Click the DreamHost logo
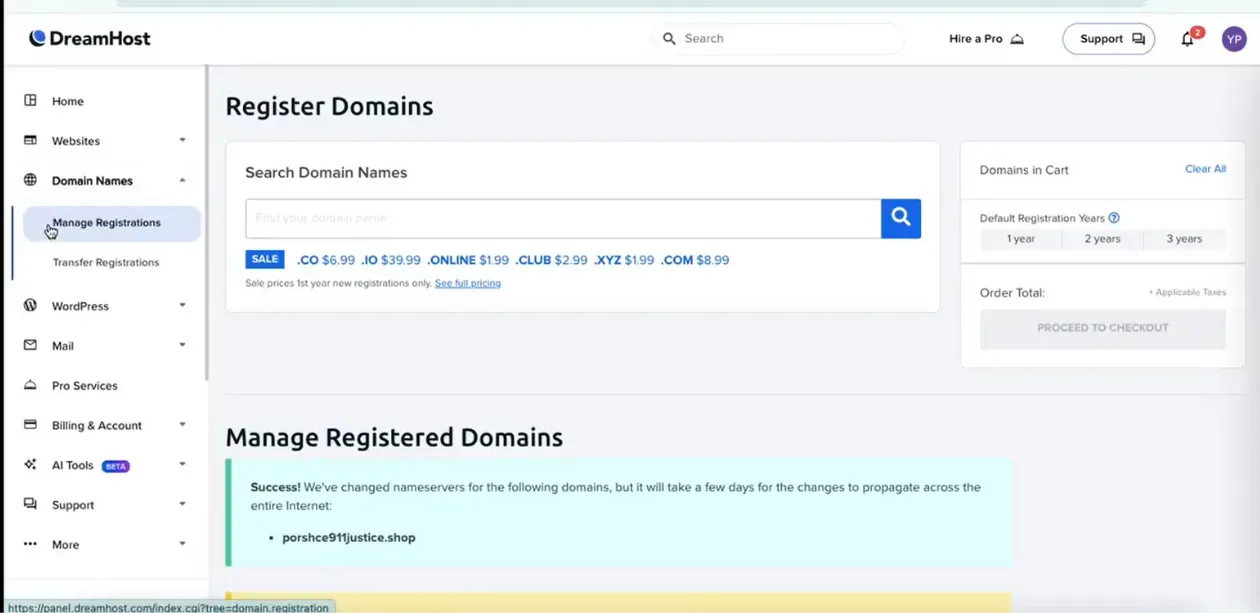Screen dimensions: 1260x613 click(89, 38)
